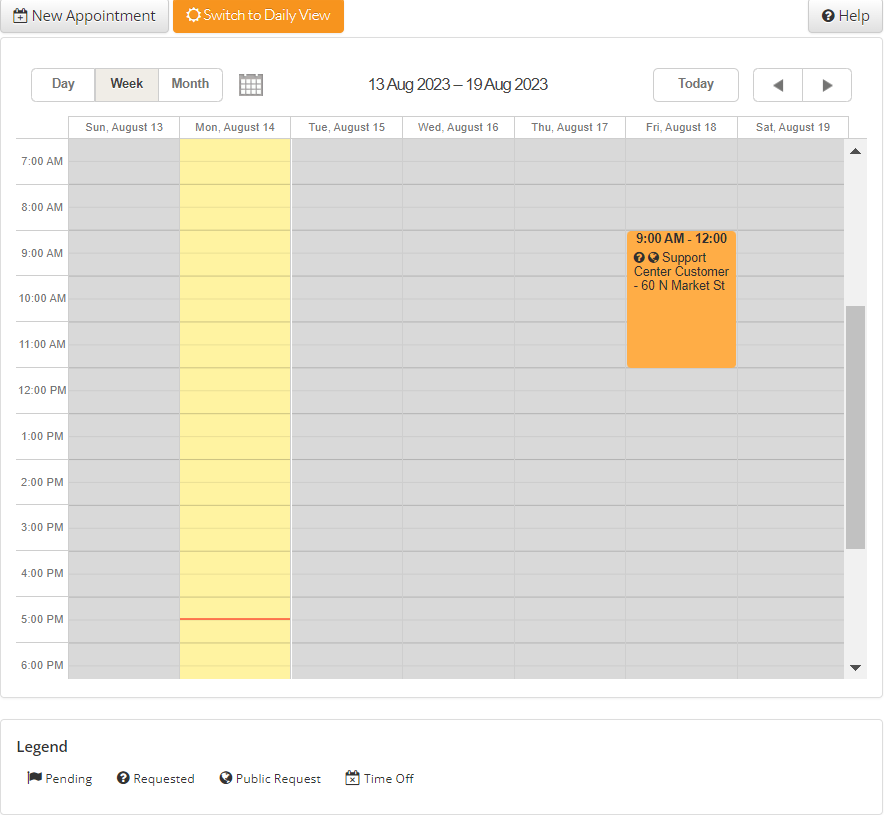This screenshot has width=884, height=815.
Task: Click the scrollbar down arrow
Action: click(855, 666)
